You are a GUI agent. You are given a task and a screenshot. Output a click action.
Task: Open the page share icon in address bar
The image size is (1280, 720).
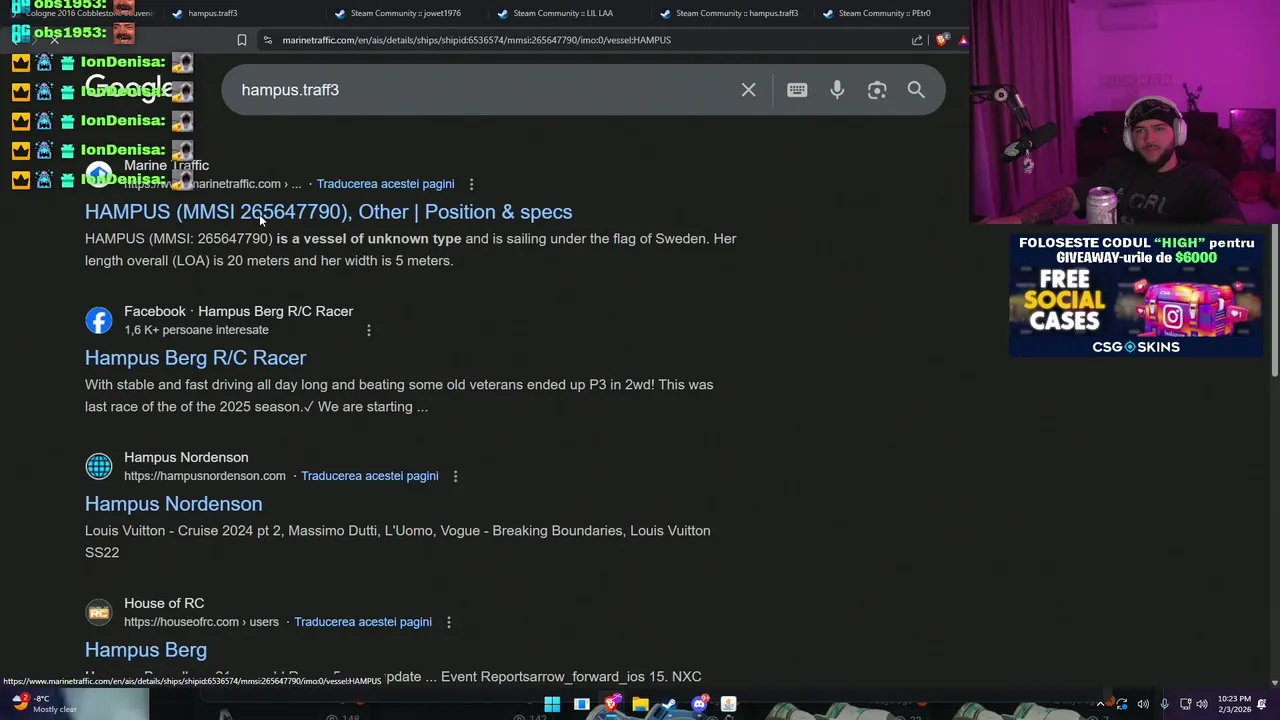pyautogui.click(x=917, y=40)
